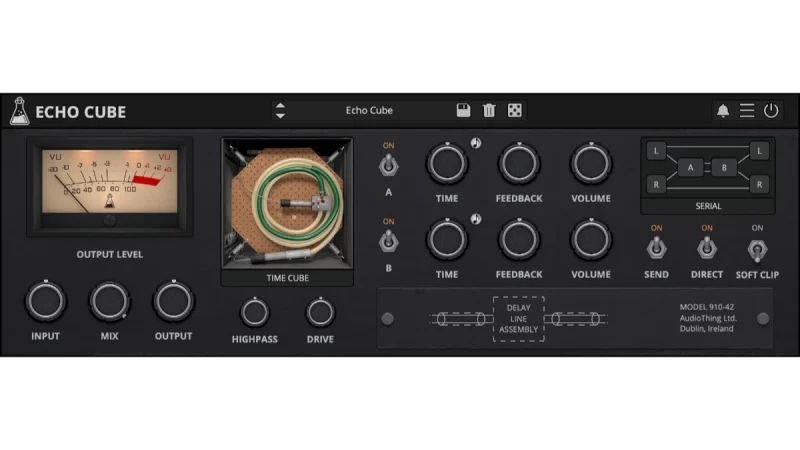Click the delay A VOLUME knob
This screenshot has height=450, width=800.
tap(591, 164)
